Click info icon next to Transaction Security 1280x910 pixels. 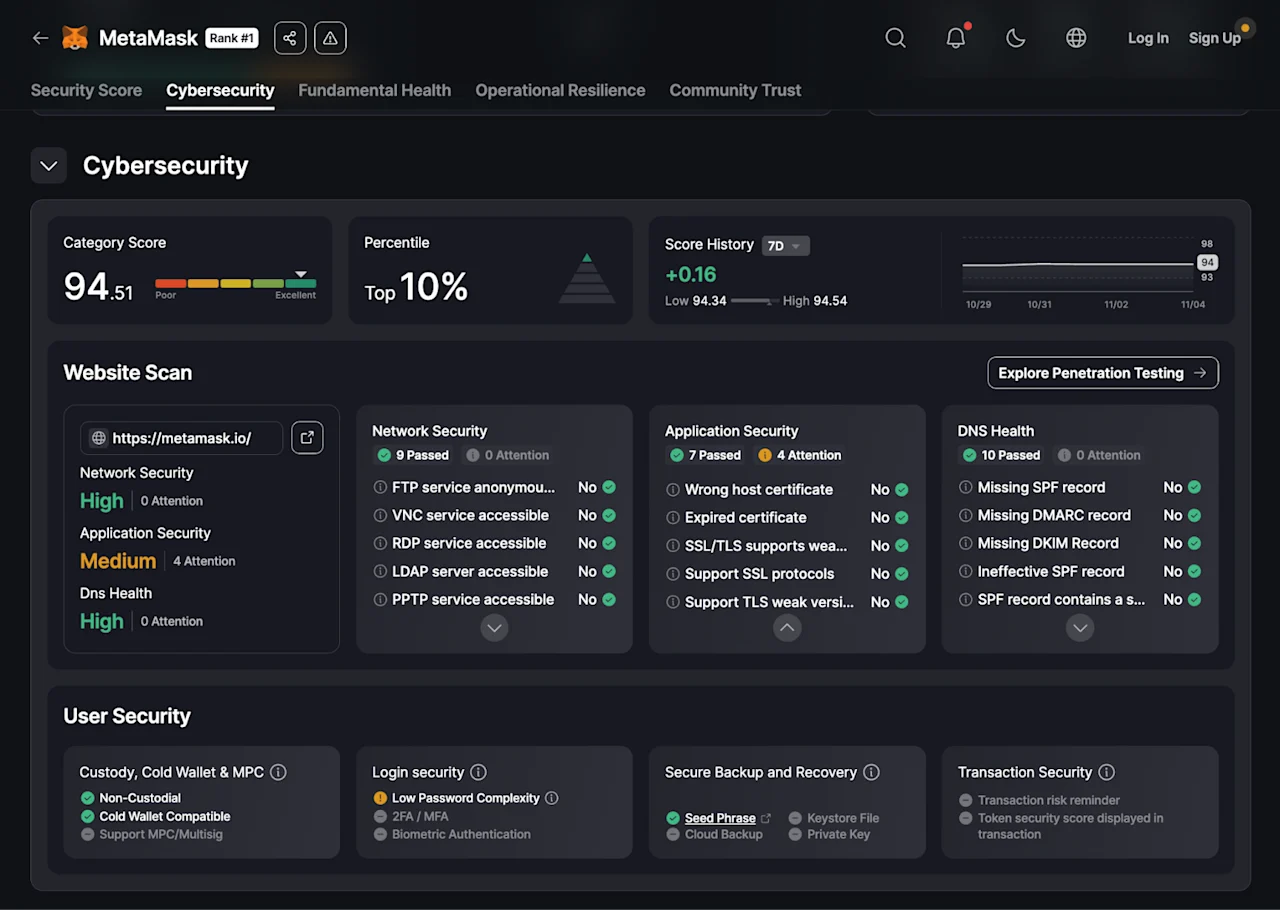pos(1107,772)
